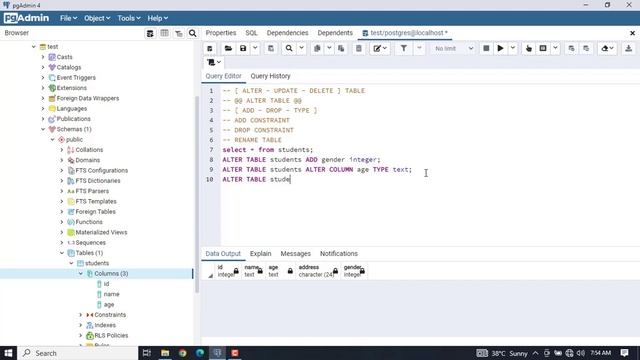Click the Delete row trash icon
640x360 pixels.
tap(359, 48)
